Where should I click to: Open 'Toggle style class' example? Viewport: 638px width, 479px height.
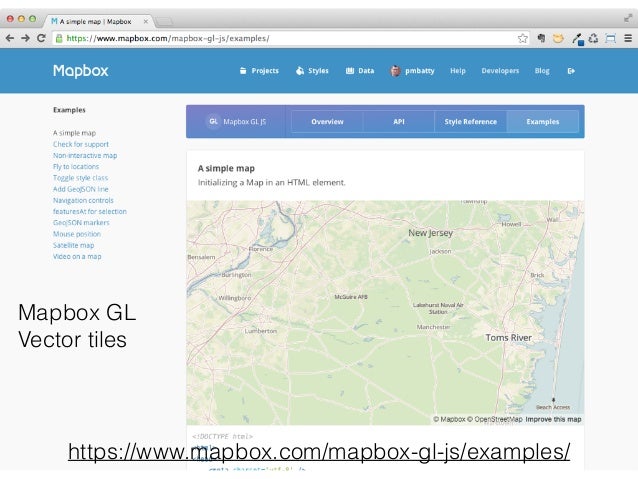tap(81, 178)
